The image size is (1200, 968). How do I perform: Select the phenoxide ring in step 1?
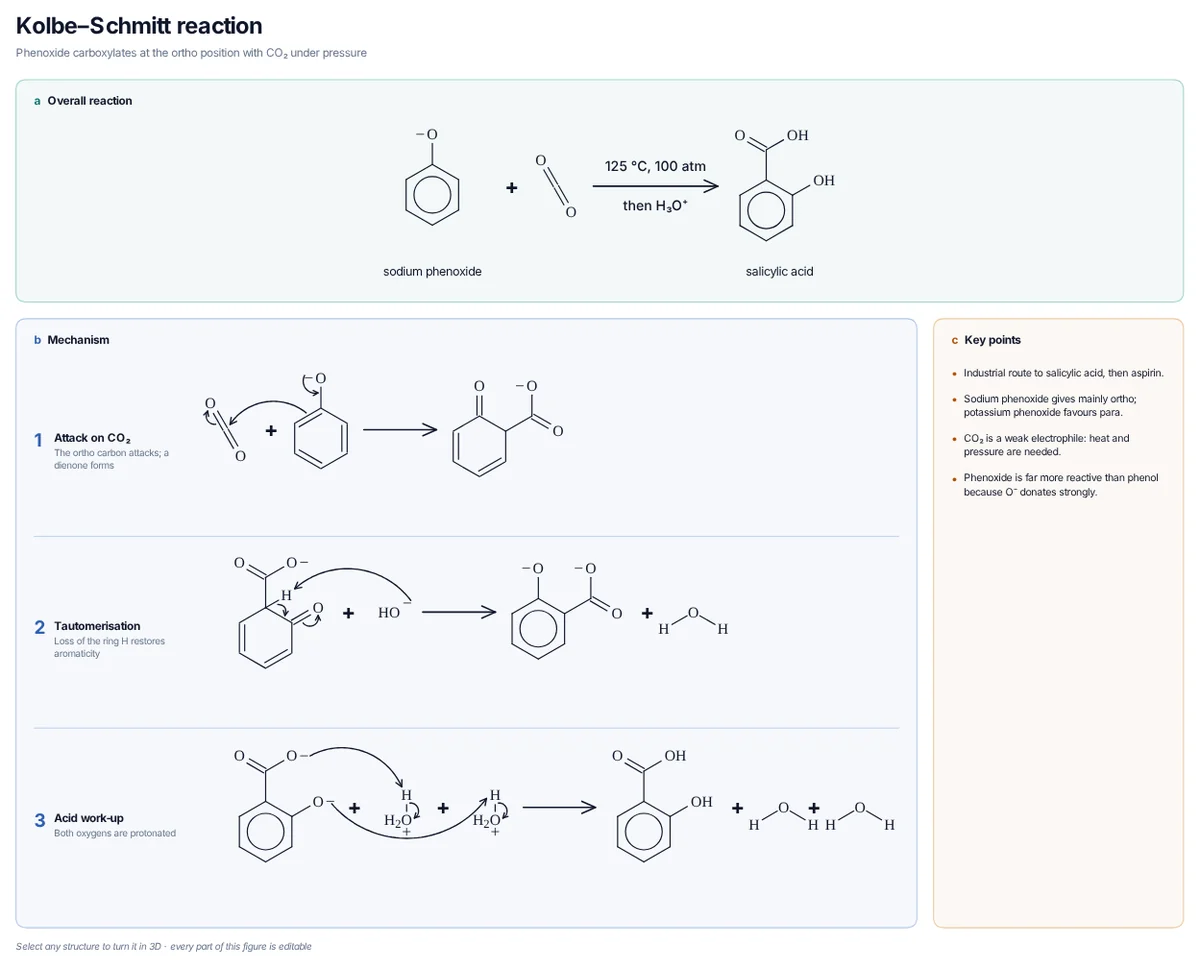coord(320,420)
